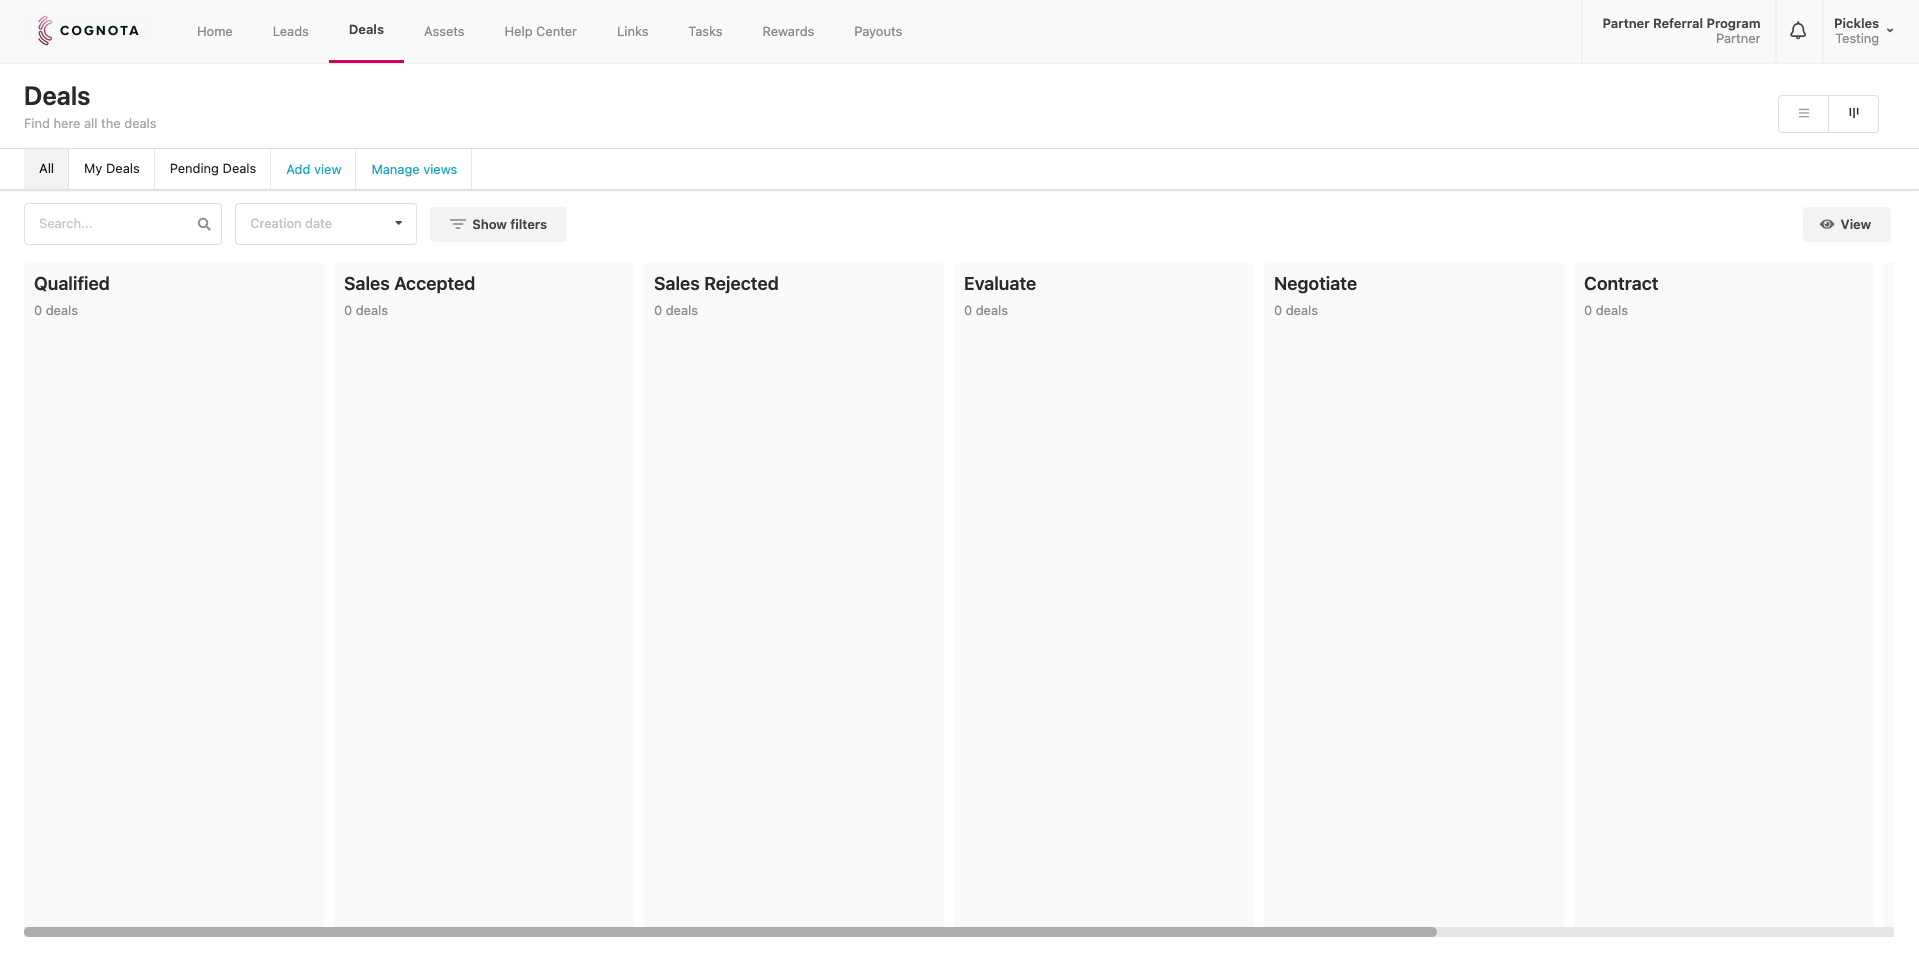This screenshot has width=1919, height=962.
Task: Open Pickles Testing user menu
Action: [x=1862, y=31]
